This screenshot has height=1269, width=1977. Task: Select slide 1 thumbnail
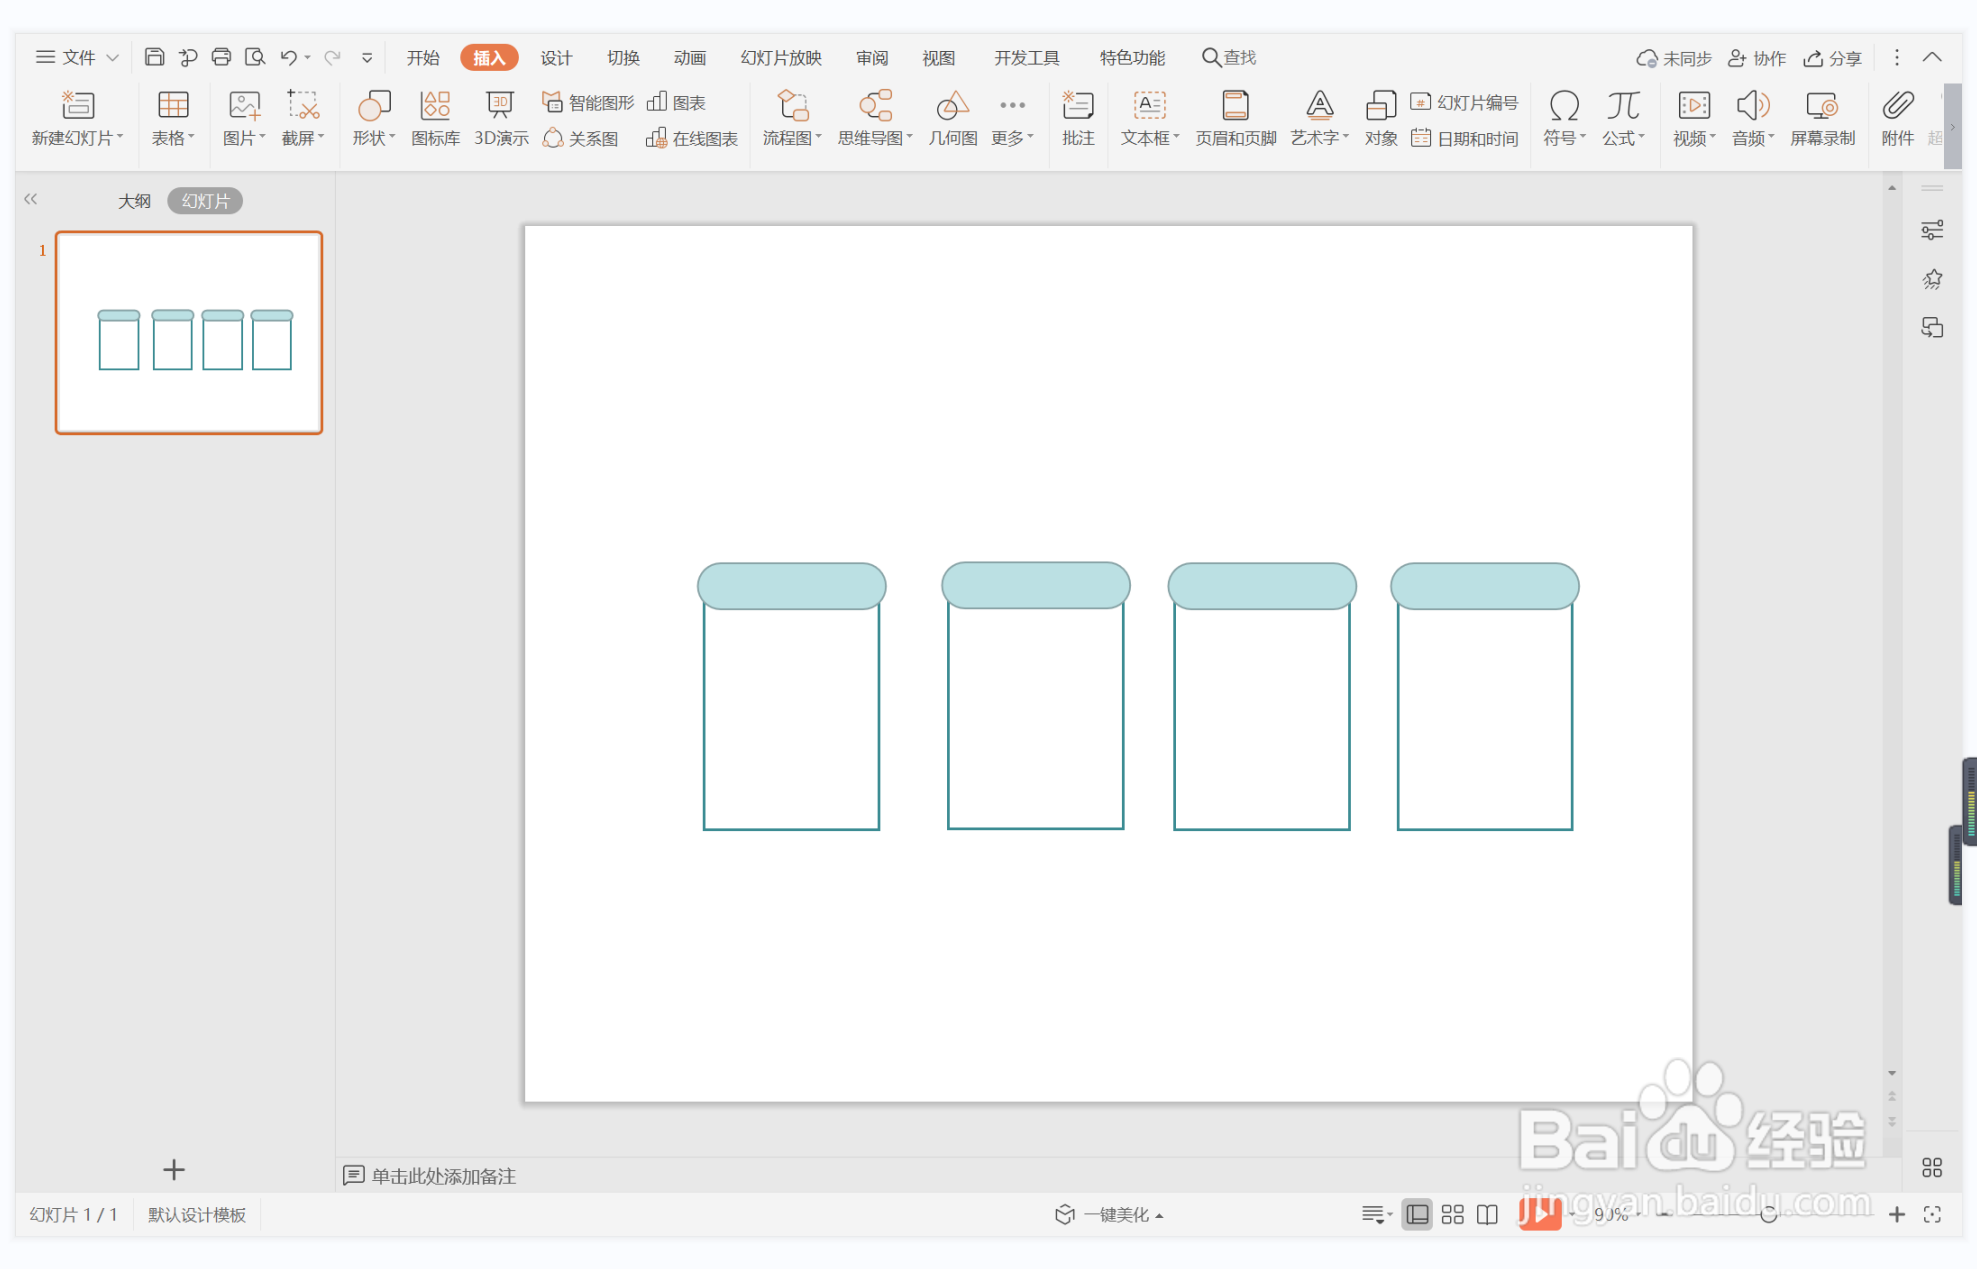(x=189, y=333)
